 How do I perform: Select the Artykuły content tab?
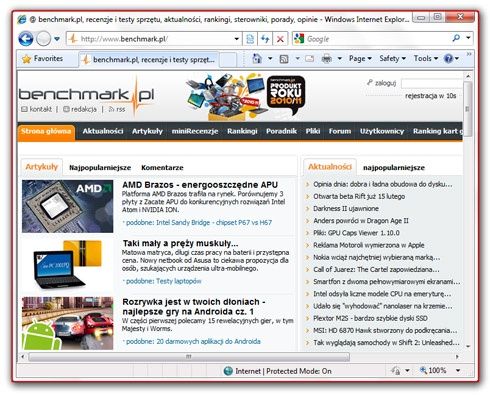tap(41, 167)
